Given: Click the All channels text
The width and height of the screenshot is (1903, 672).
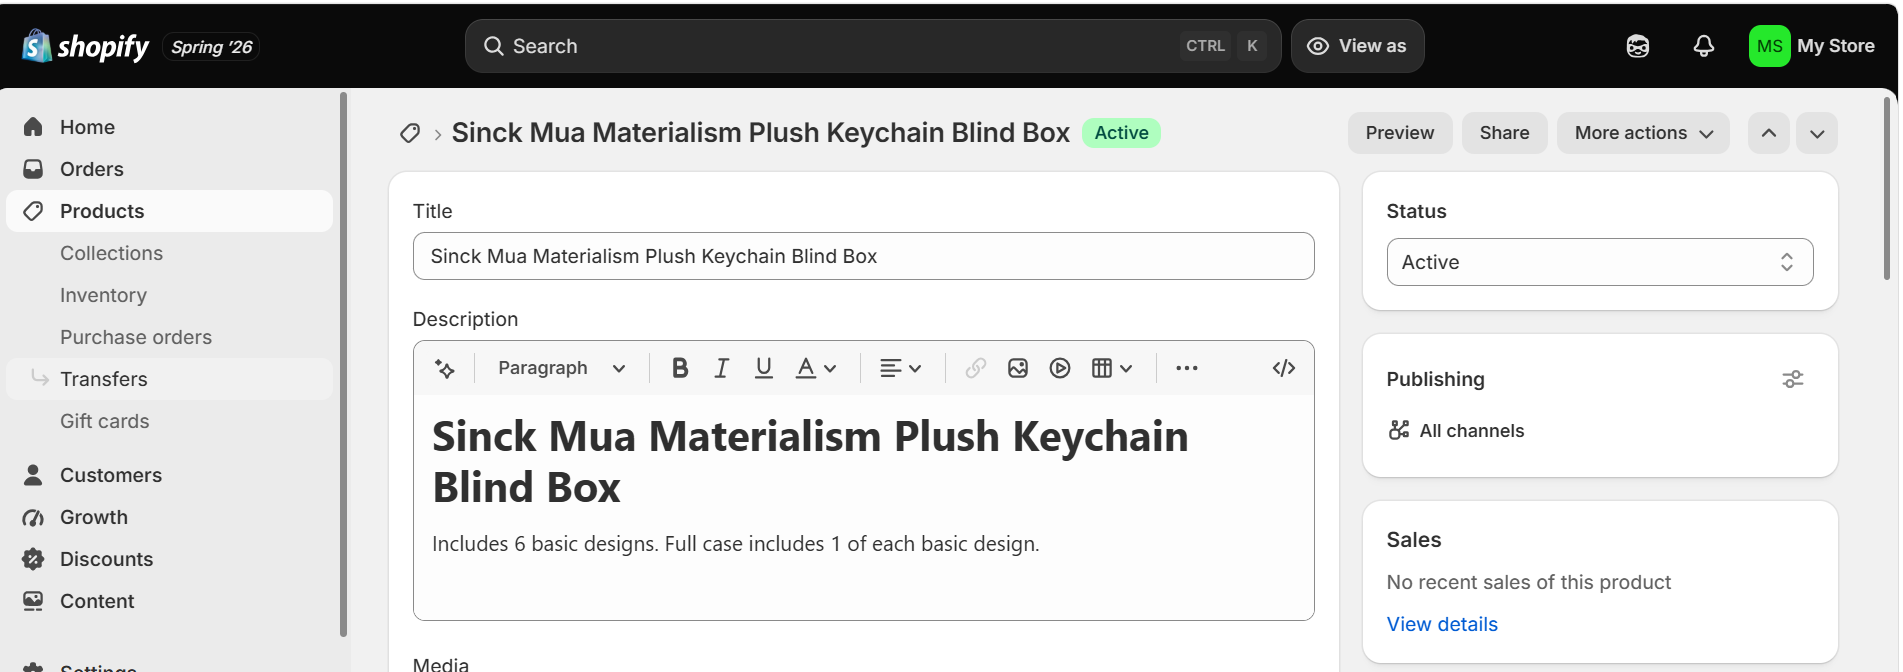Looking at the screenshot, I should click(1471, 431).
